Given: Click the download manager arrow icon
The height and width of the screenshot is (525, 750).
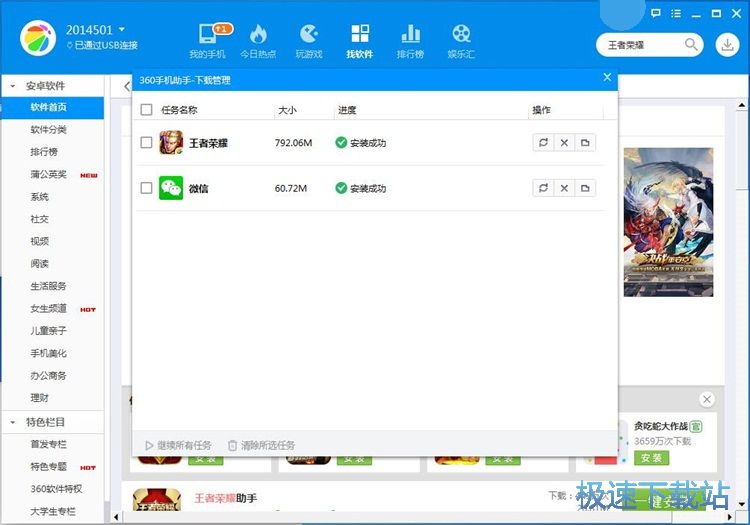Looking at the screenshot, I should coord(726,45).
